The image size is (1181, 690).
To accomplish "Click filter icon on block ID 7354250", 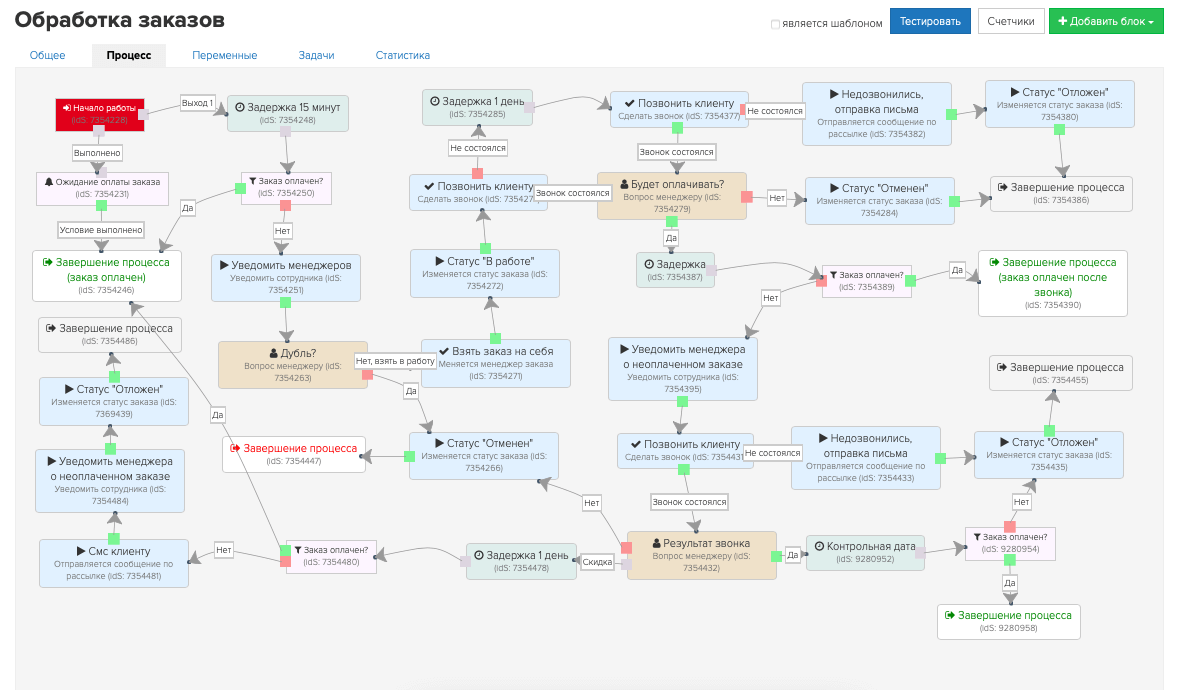I will pyautogui.click(x=253, y=182).
